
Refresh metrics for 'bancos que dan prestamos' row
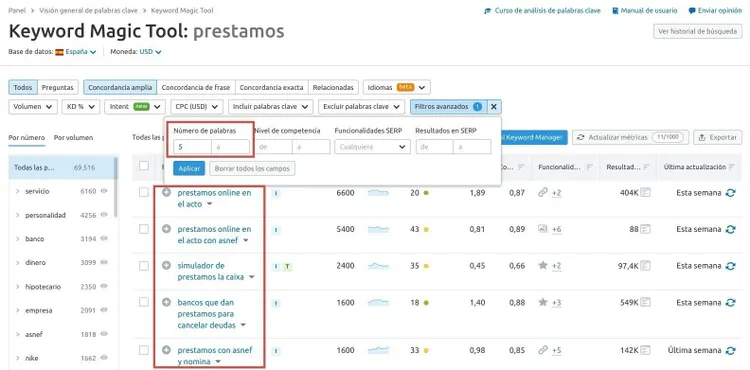(730, 303)
